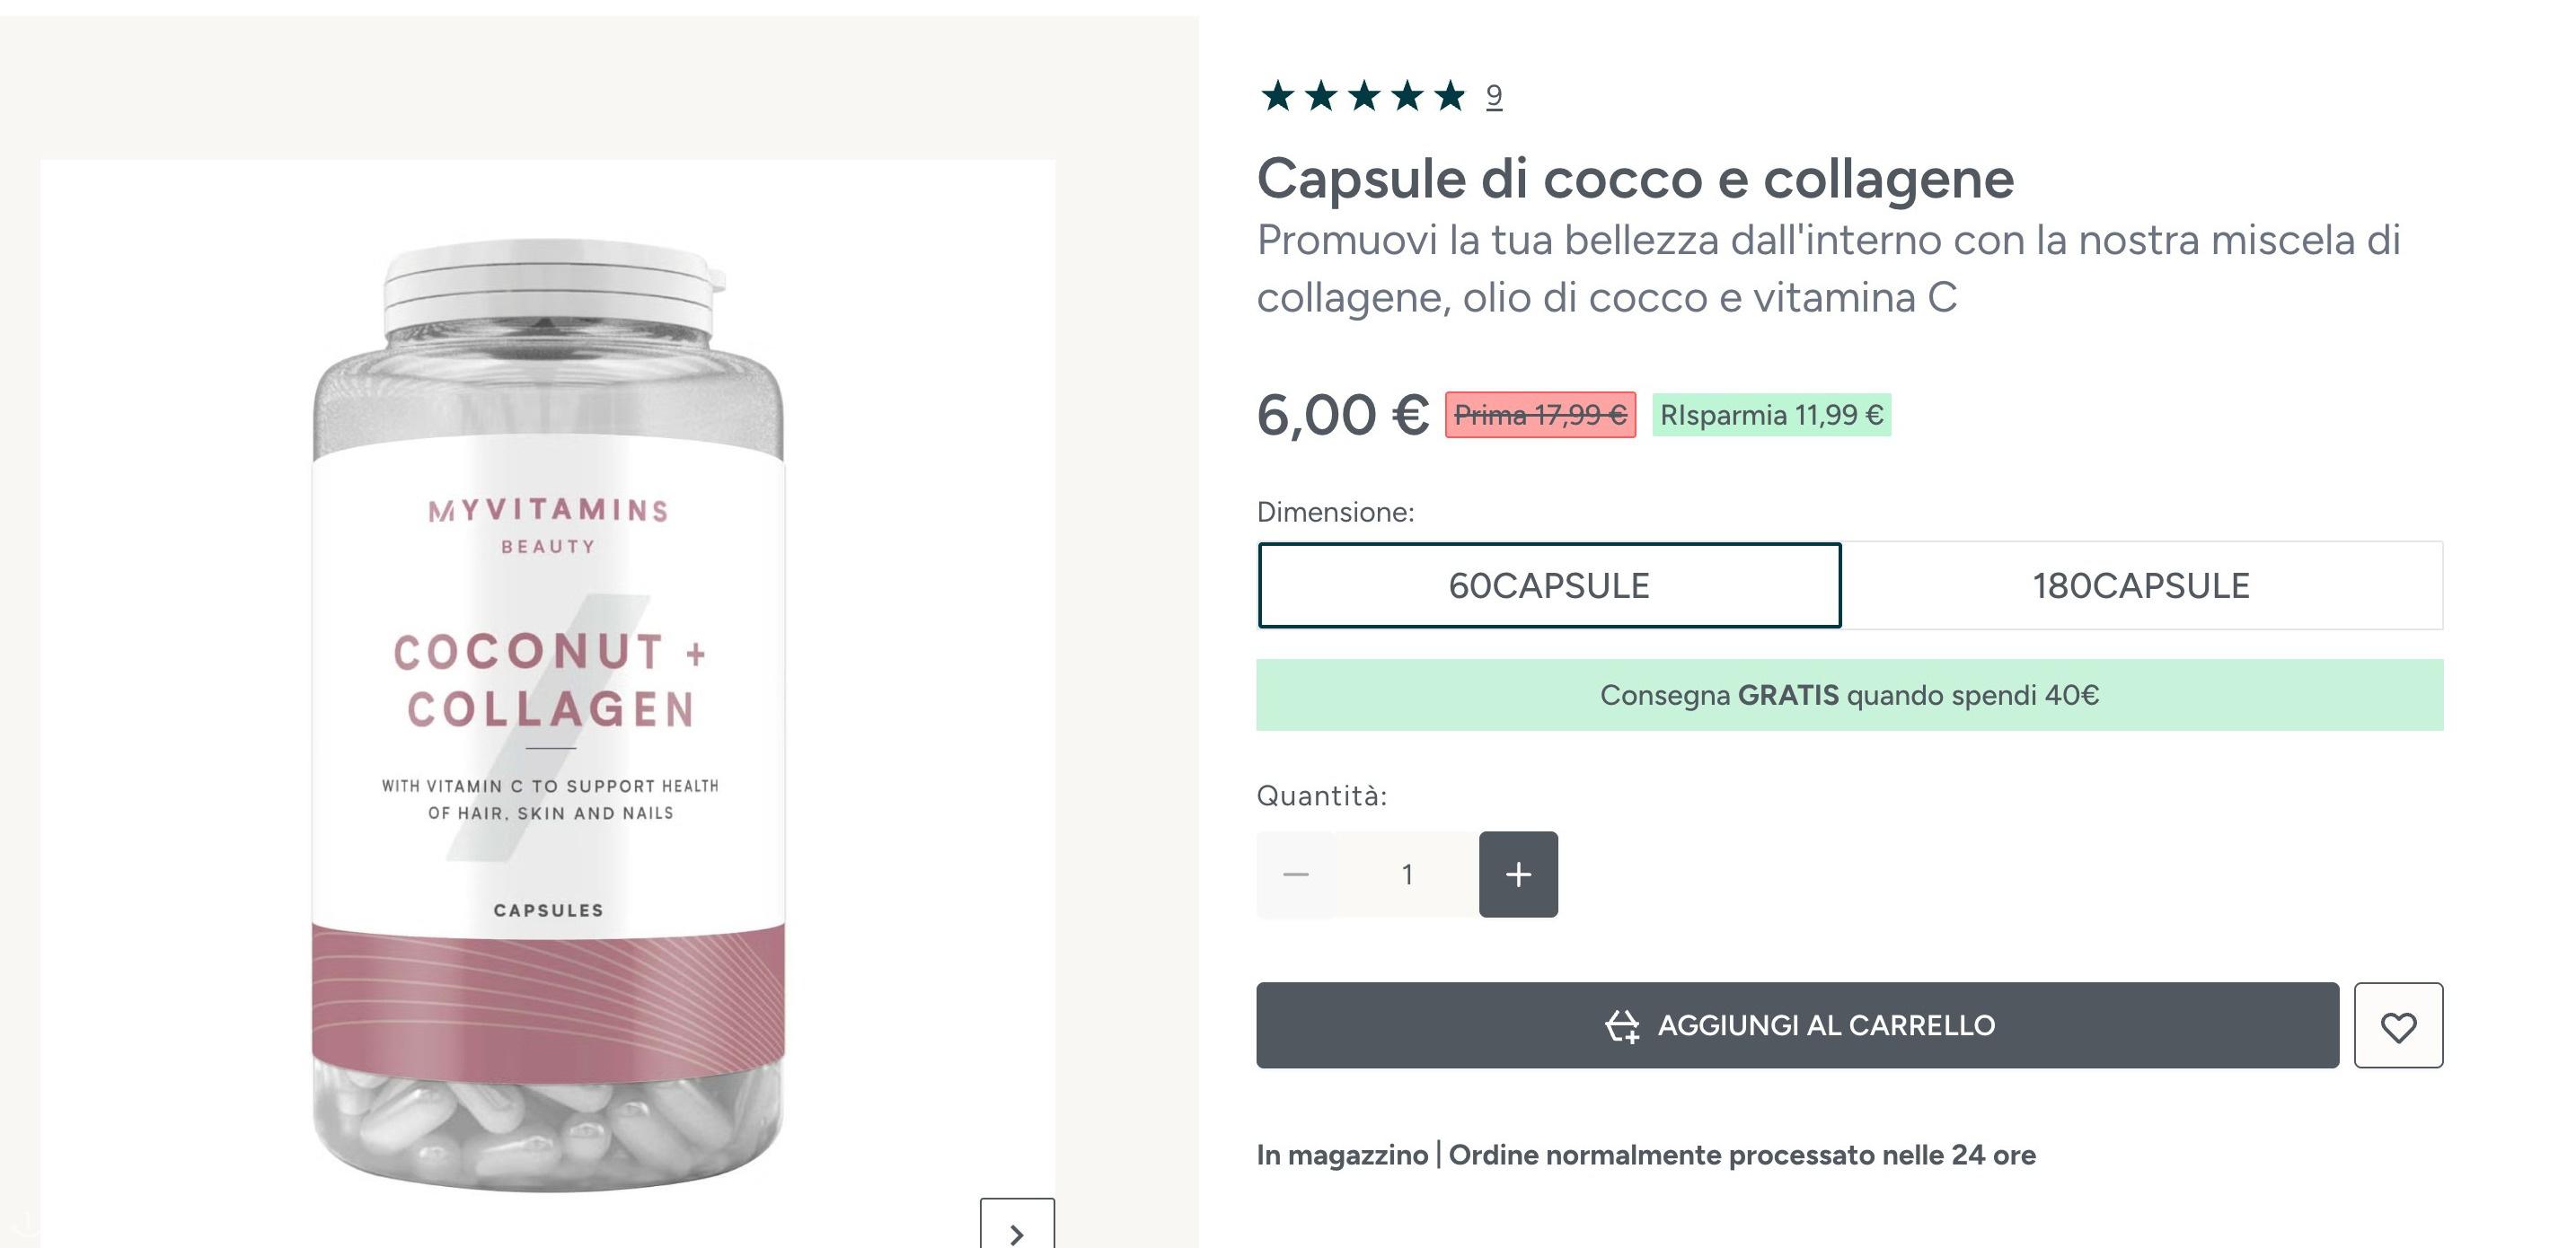This screenshot has width=2576, height=1248.
Task: Click AGGIUNGI AL CARRELLO button
Action: point(1797,1025)
